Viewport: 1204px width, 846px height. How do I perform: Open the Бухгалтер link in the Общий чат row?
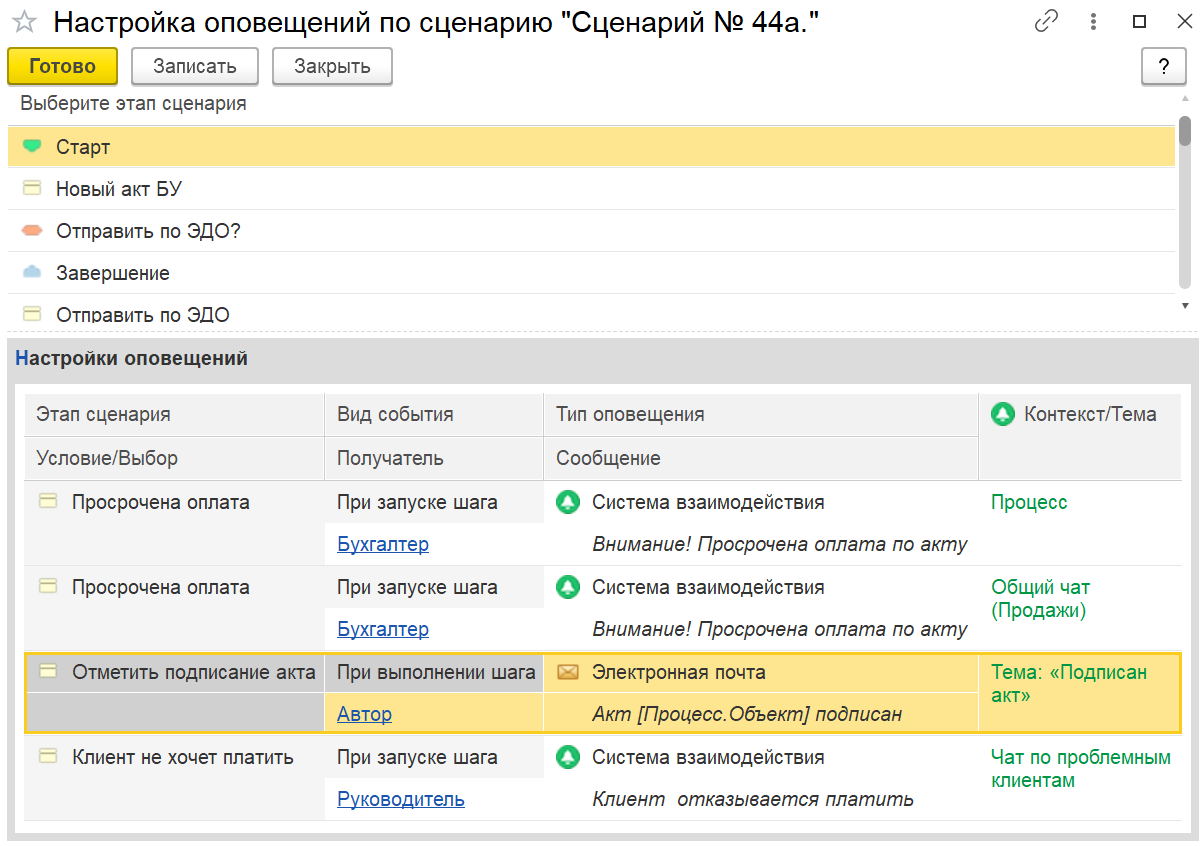(x=383, y=629)
